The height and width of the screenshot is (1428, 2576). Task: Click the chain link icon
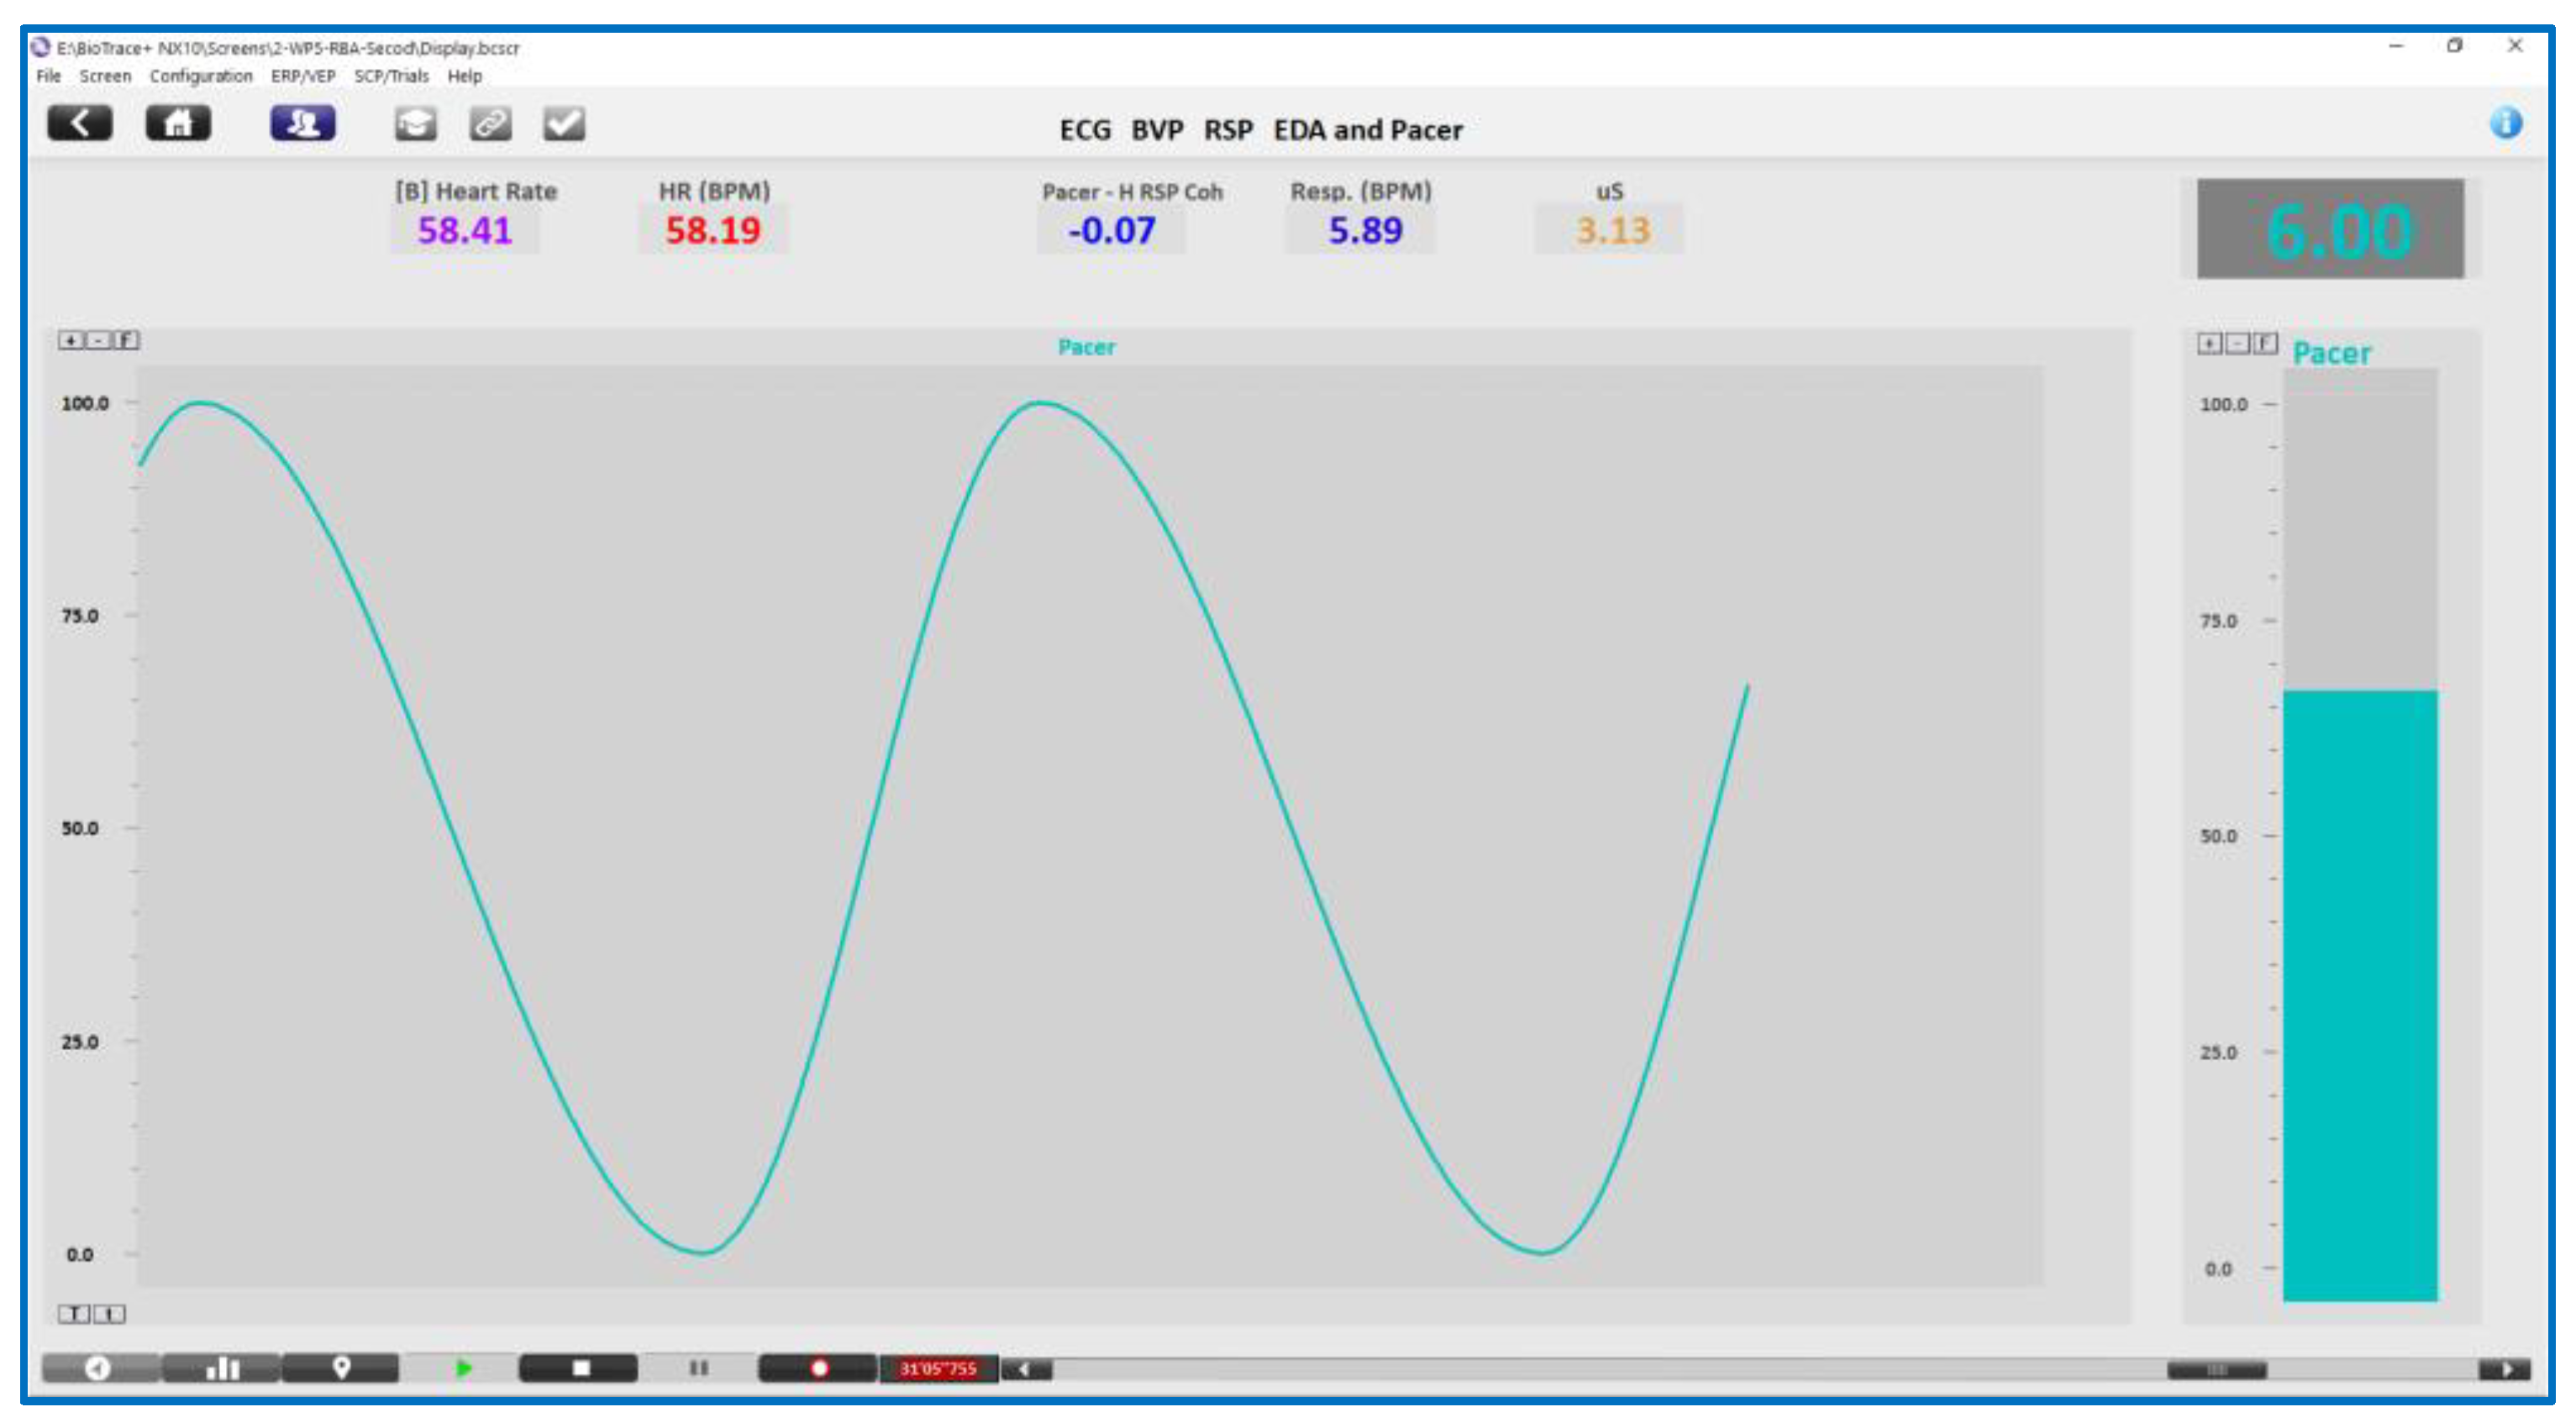click(490, 125)
